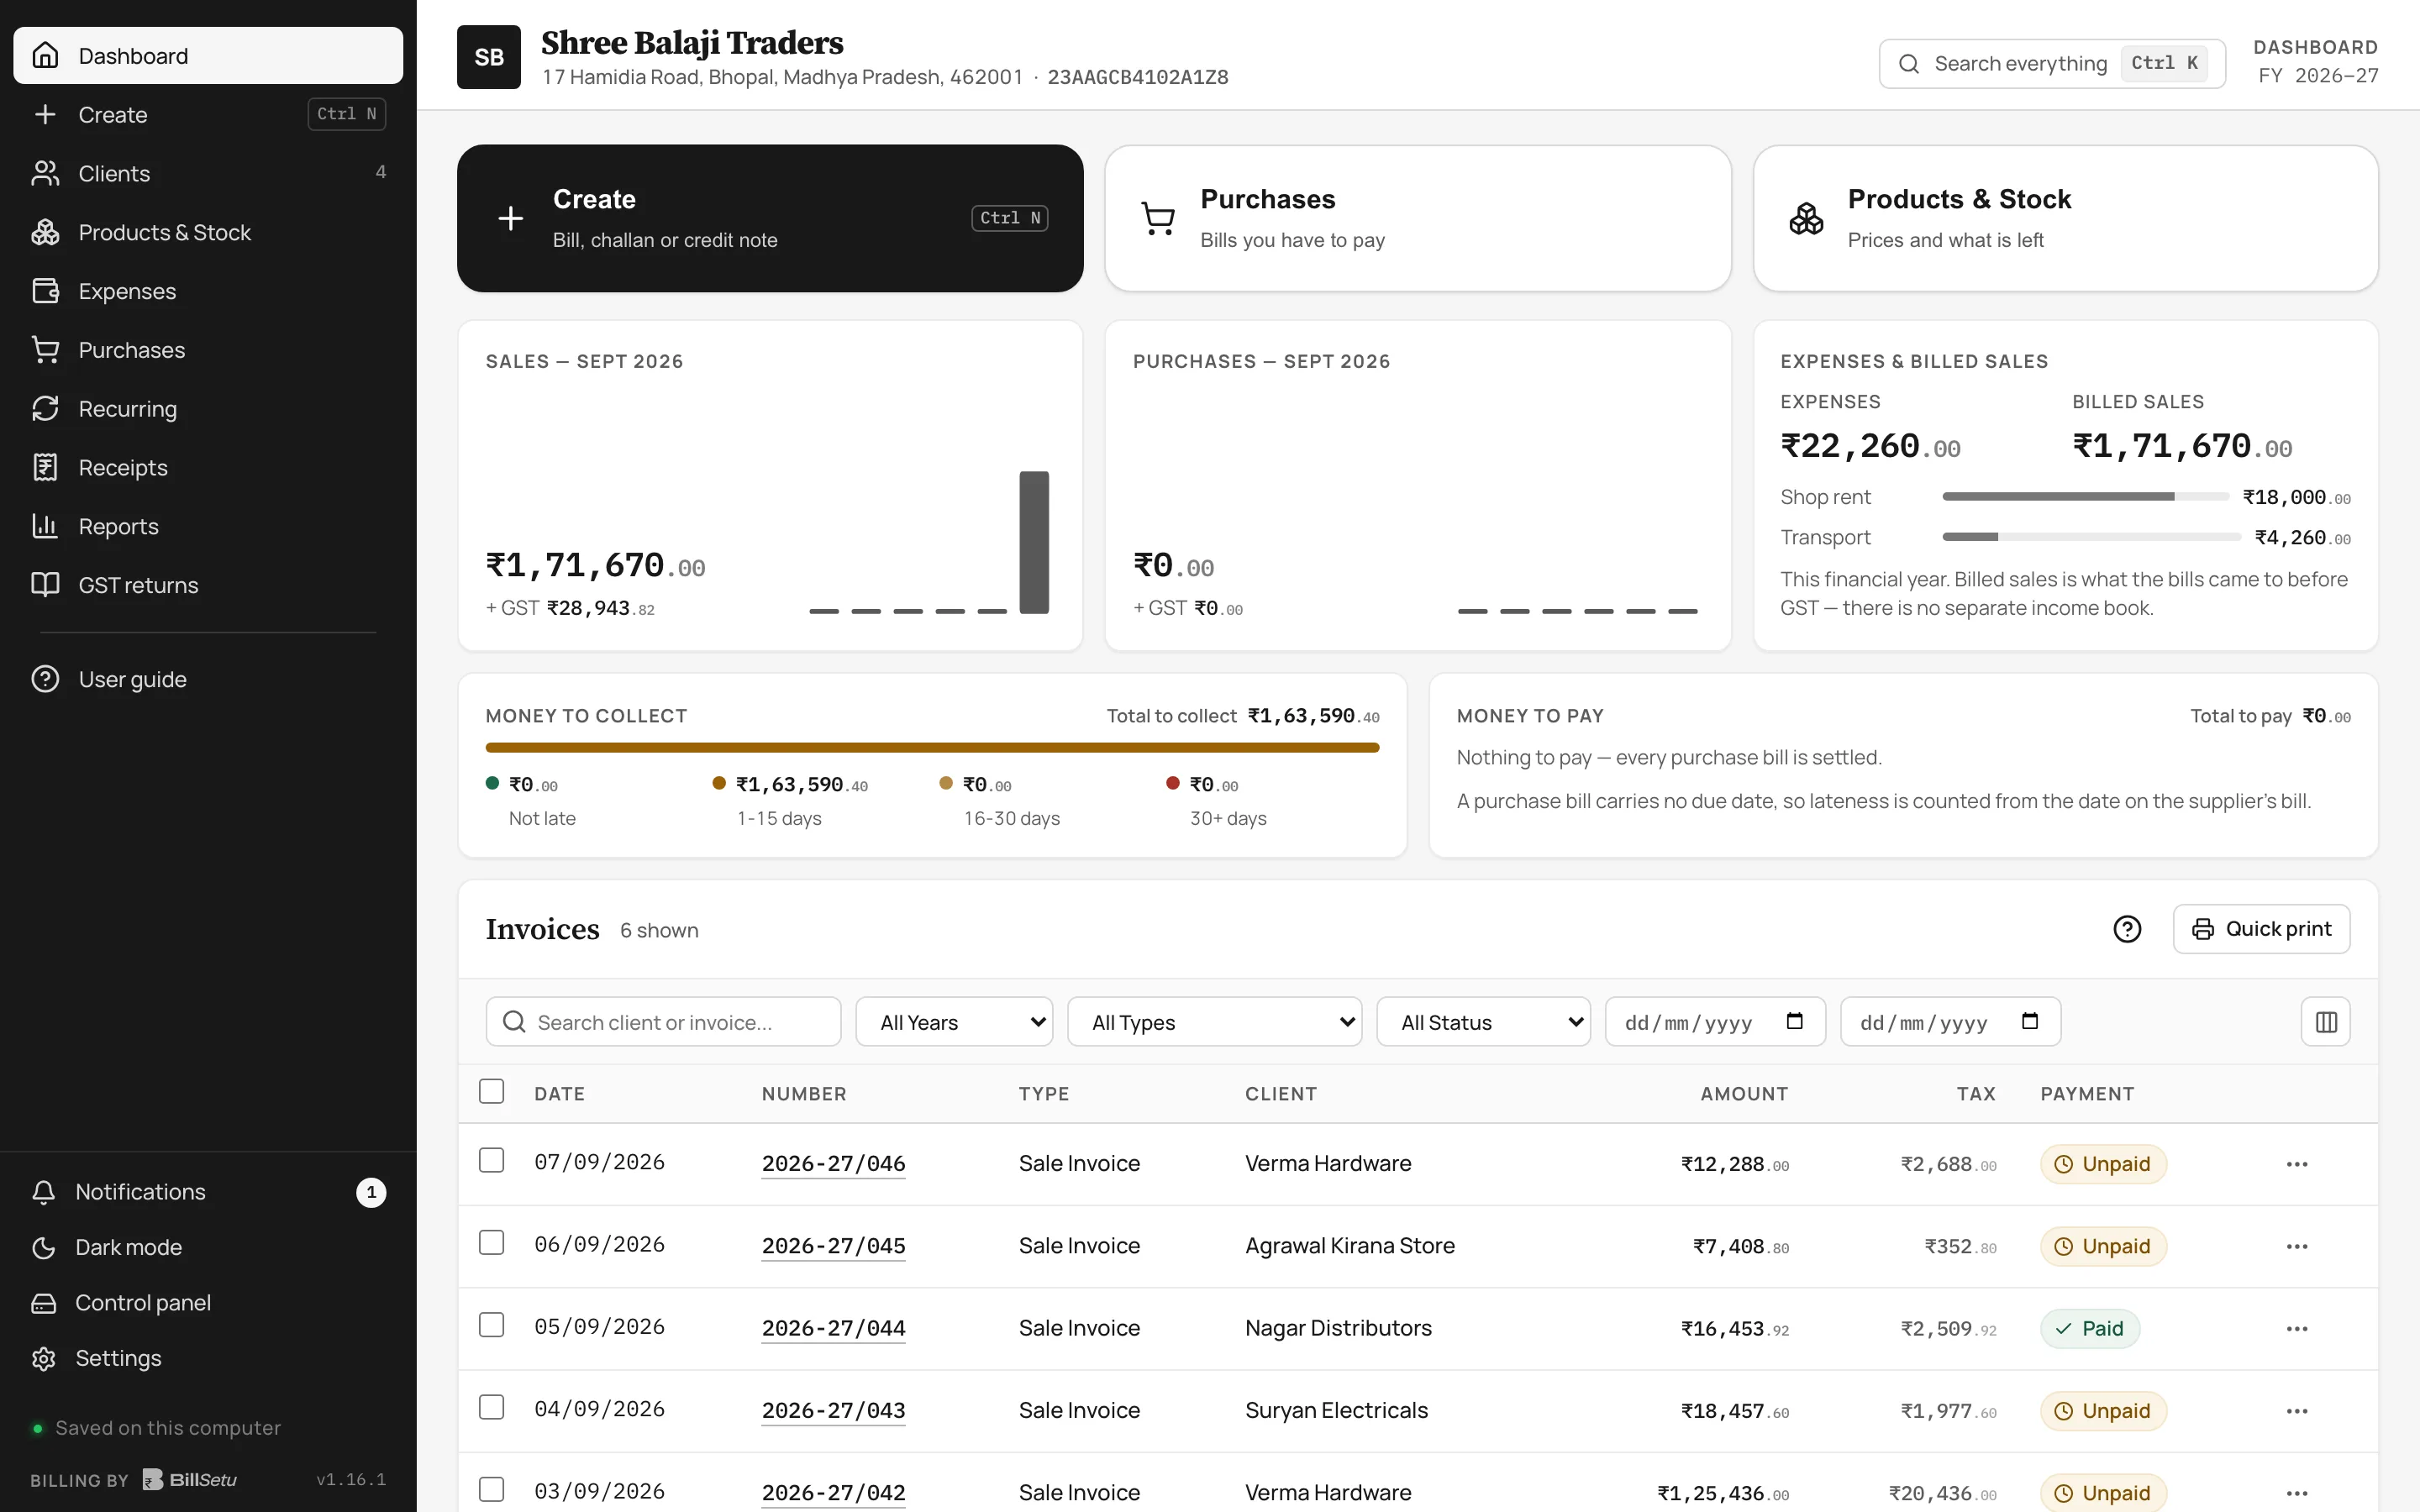The image size is (2420, 1512).
Task: Open the Clients menu item
Action: [208, 173]
